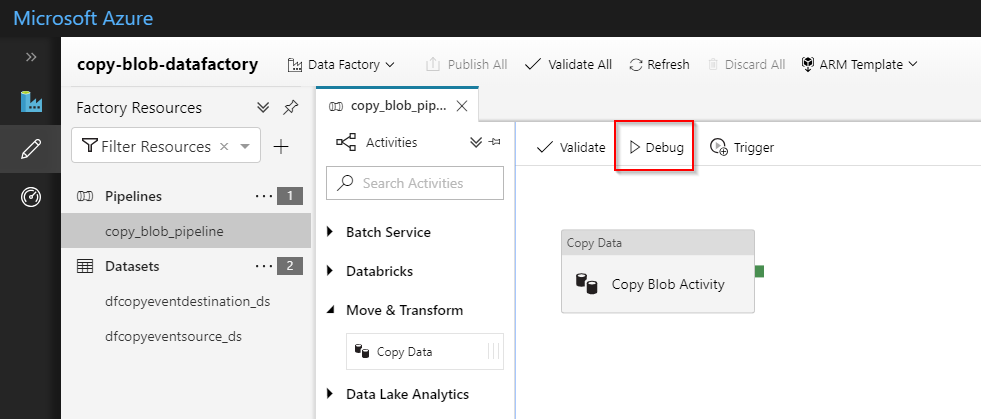The width and height of the screenshot is (981, 419).
Task: Pin the Factory Resources panel
Action: 290,108
